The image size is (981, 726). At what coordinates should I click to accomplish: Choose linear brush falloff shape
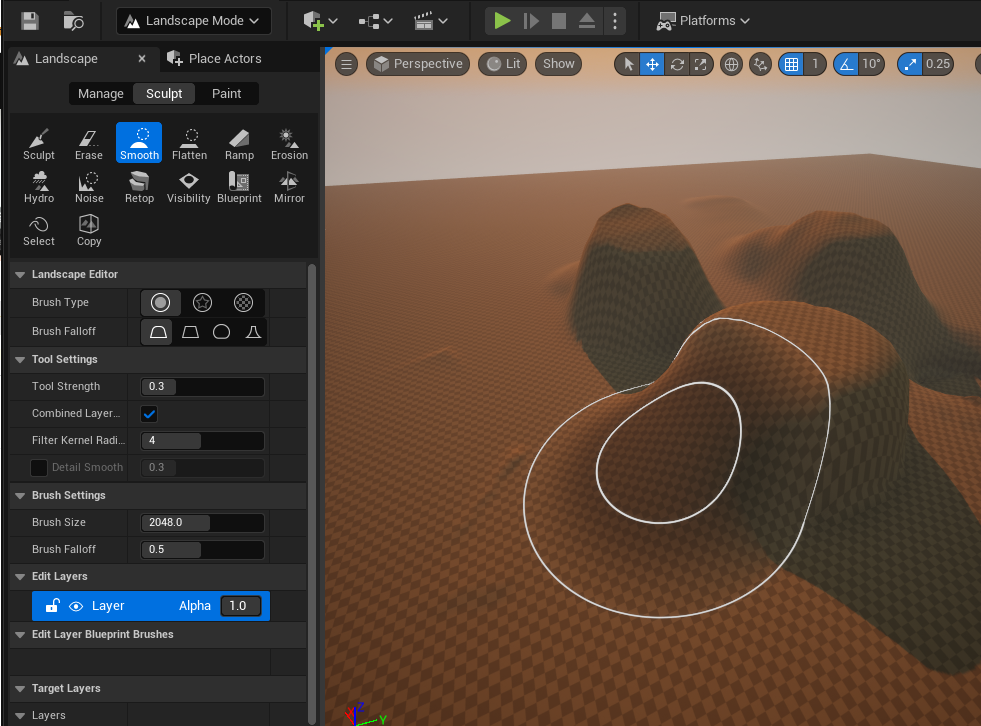tap(190, 332)
